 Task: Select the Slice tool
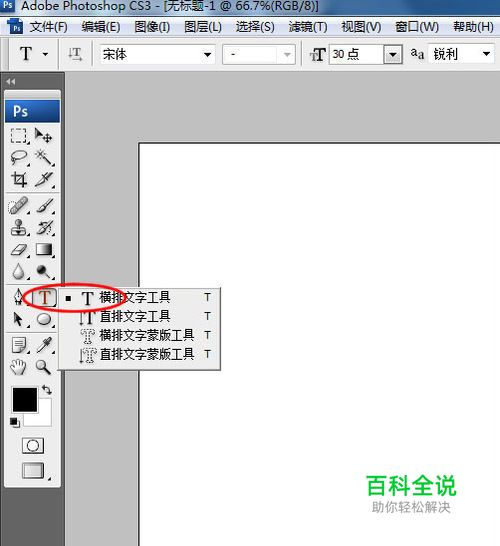click(45, 180)
